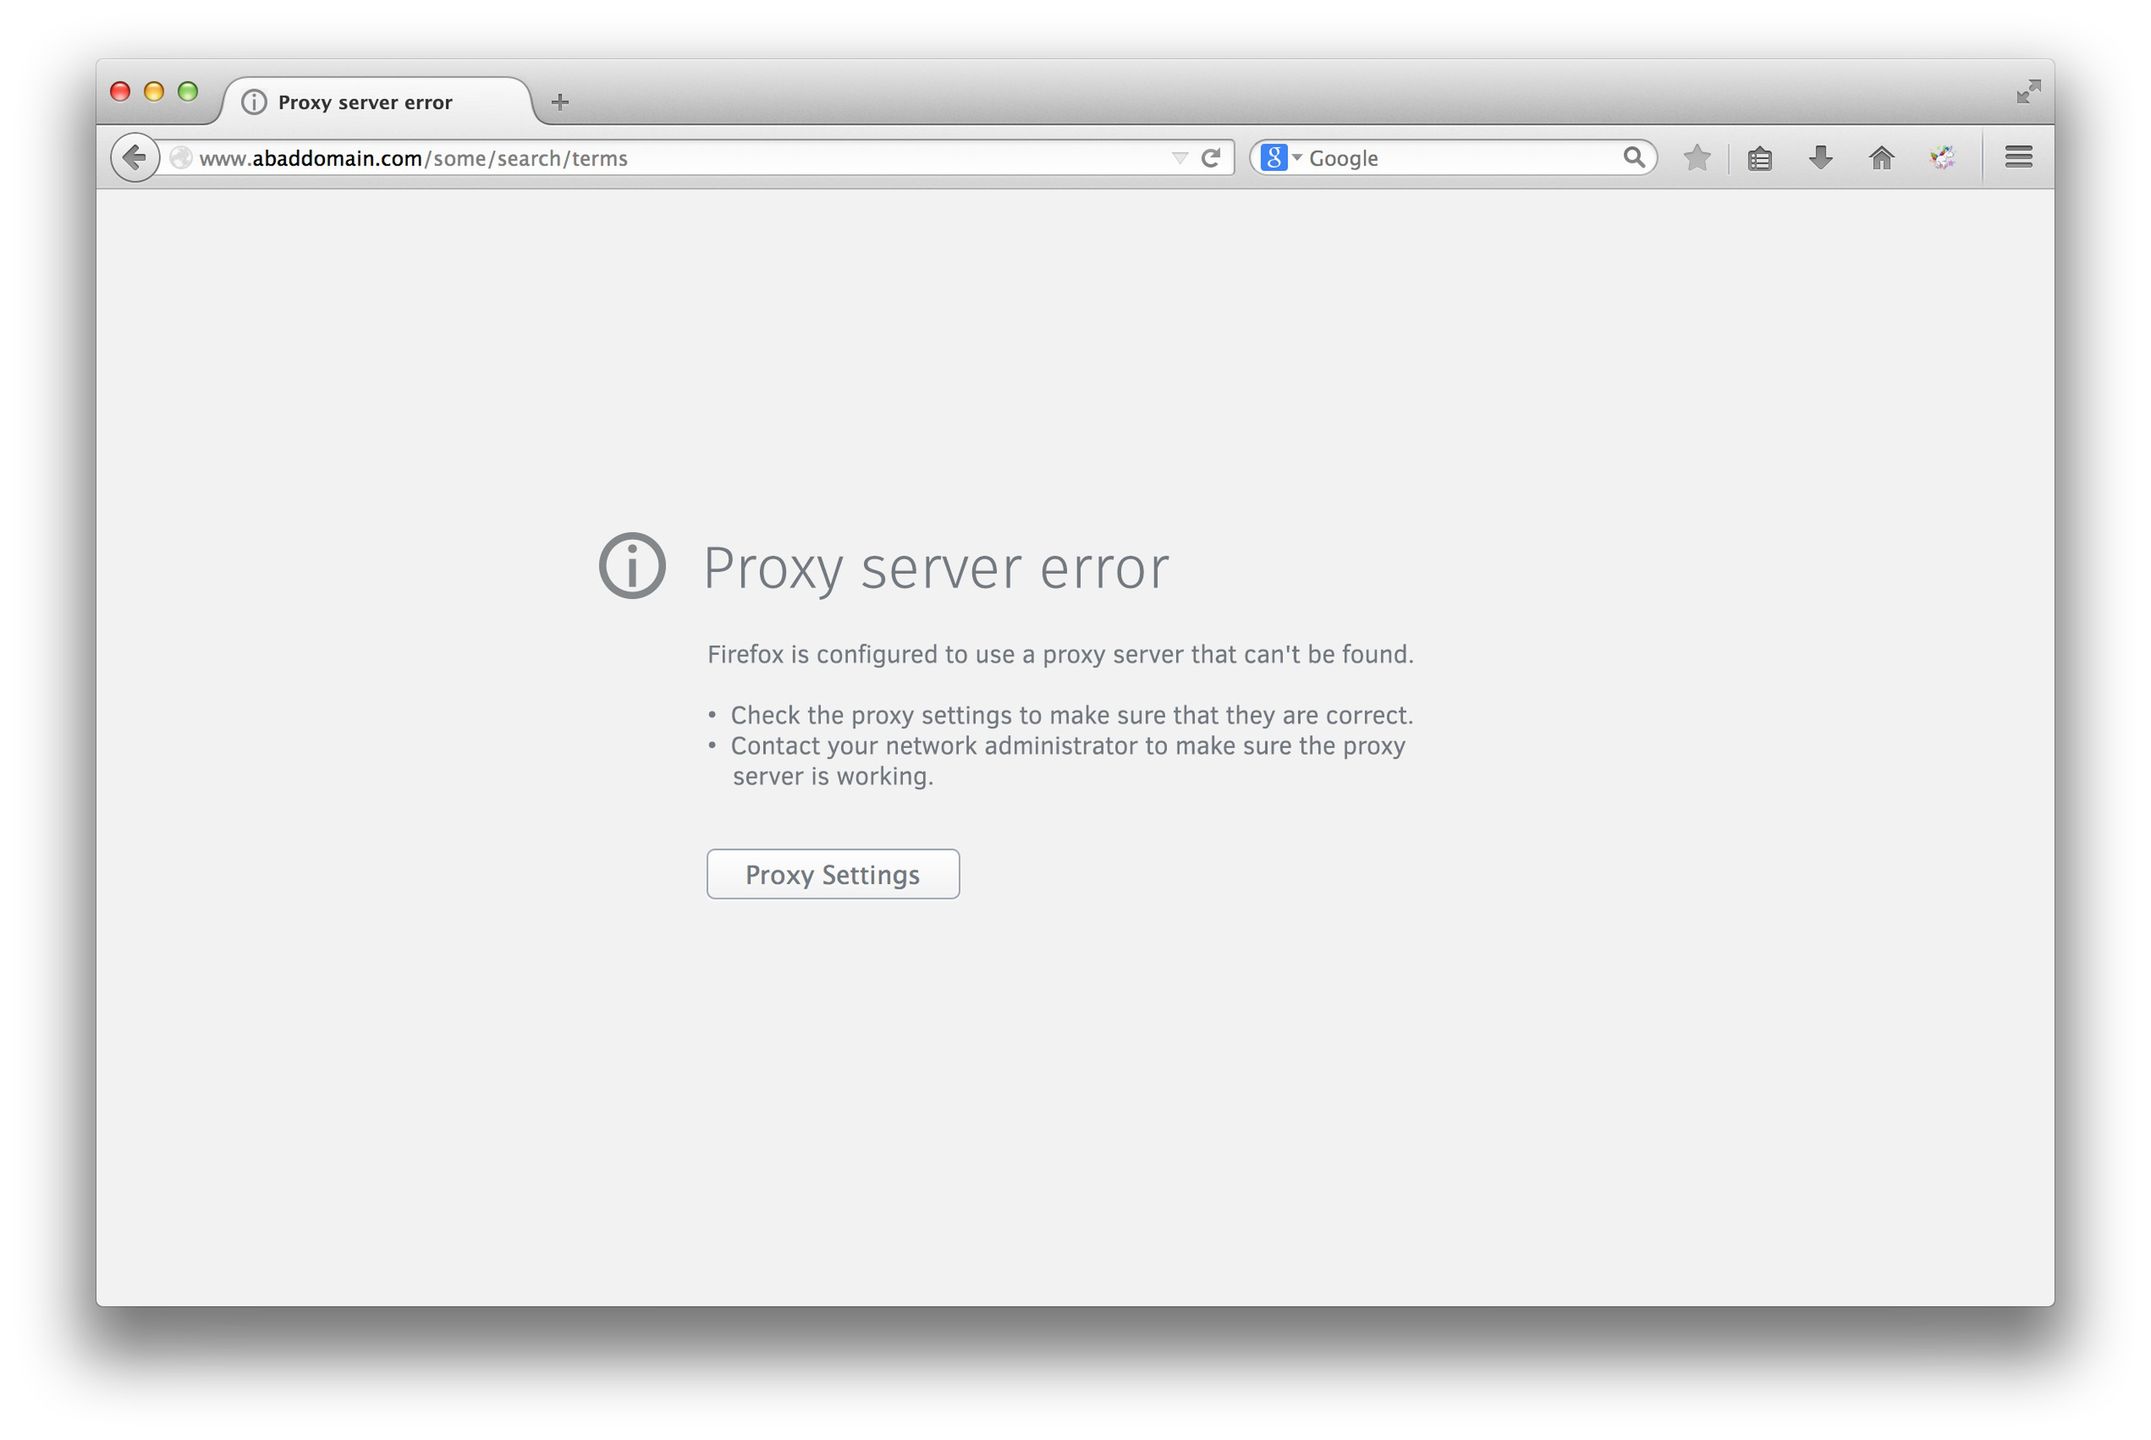Enter full screen with the corner arrows
The image size is (2151, 1440).
pos(2028,92)
